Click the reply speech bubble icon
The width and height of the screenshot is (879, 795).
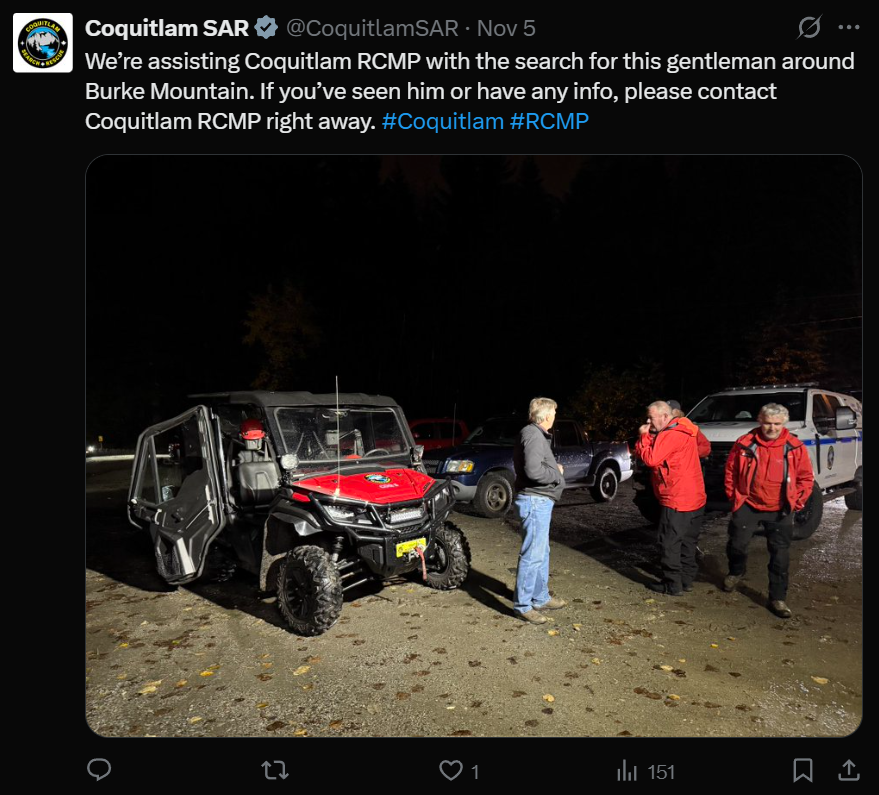pos(99,769)
